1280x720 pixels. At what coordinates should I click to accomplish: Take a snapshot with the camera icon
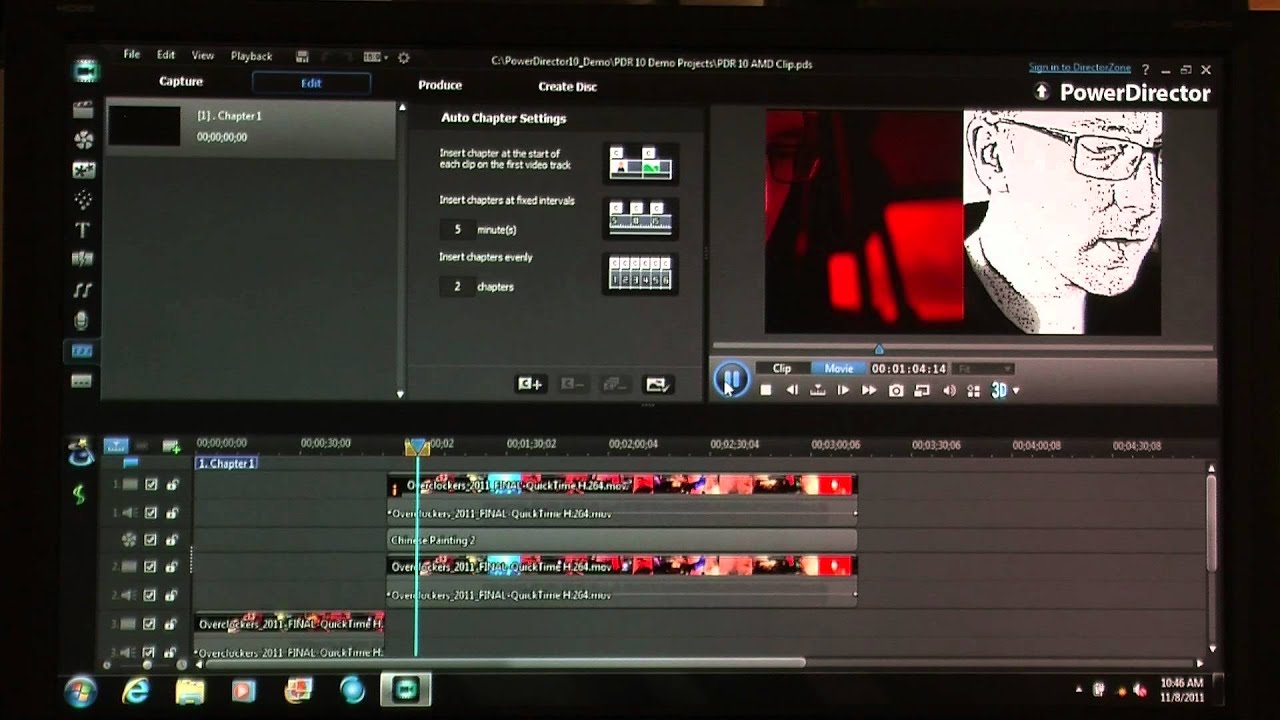coord(896,390)
